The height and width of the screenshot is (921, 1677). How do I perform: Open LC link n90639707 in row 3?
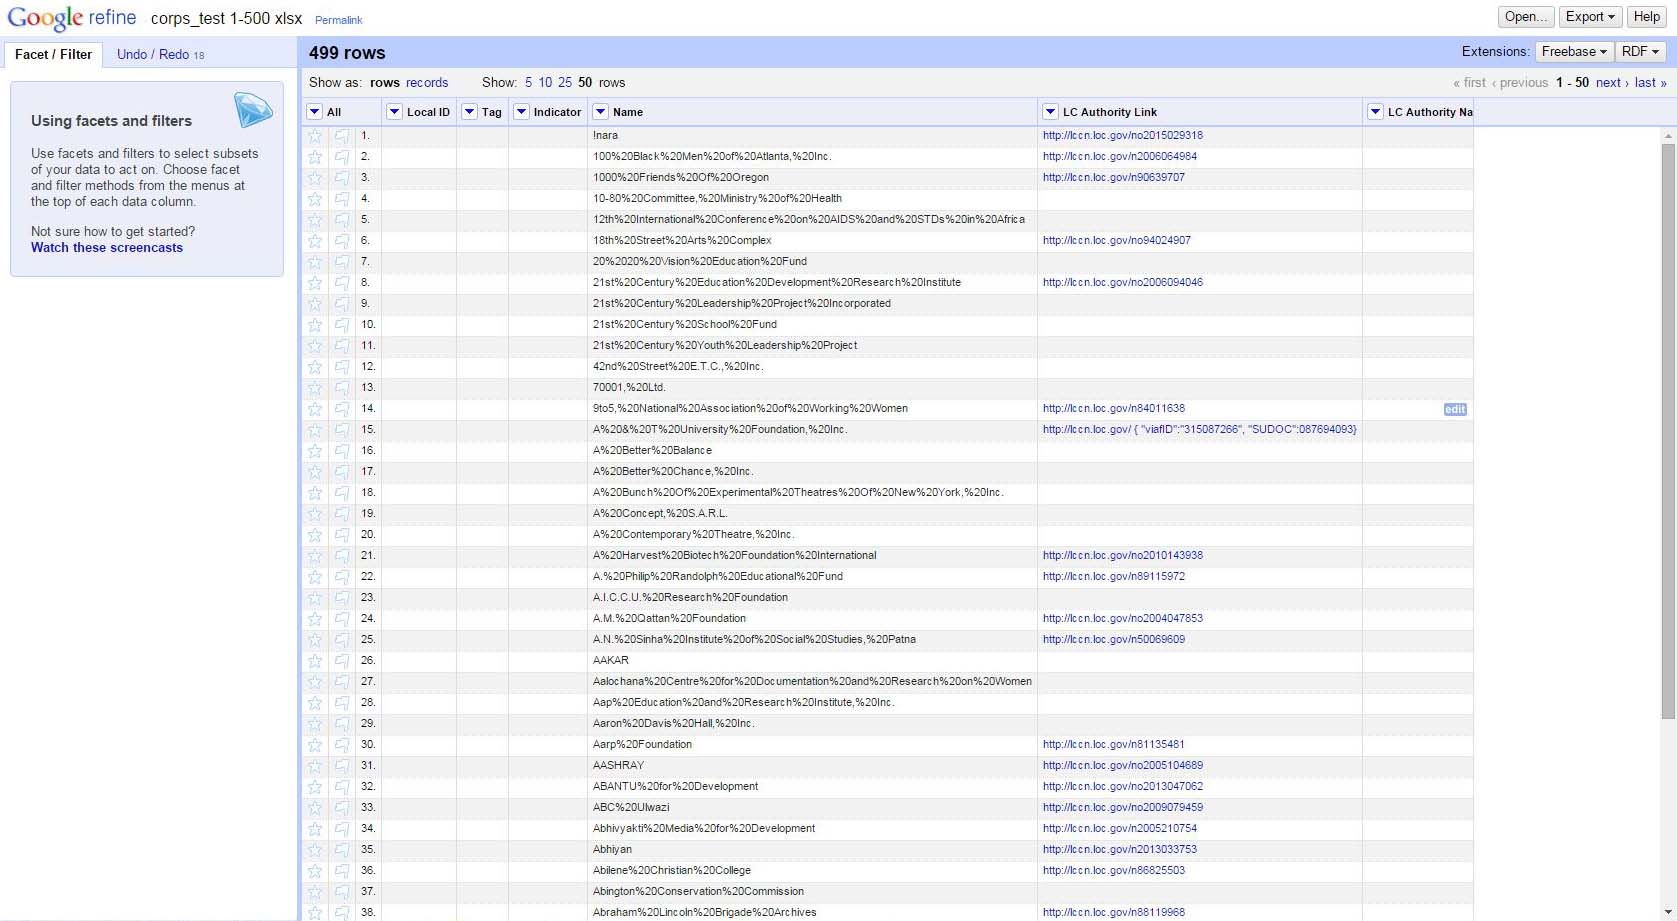[x=1114, y=177]
